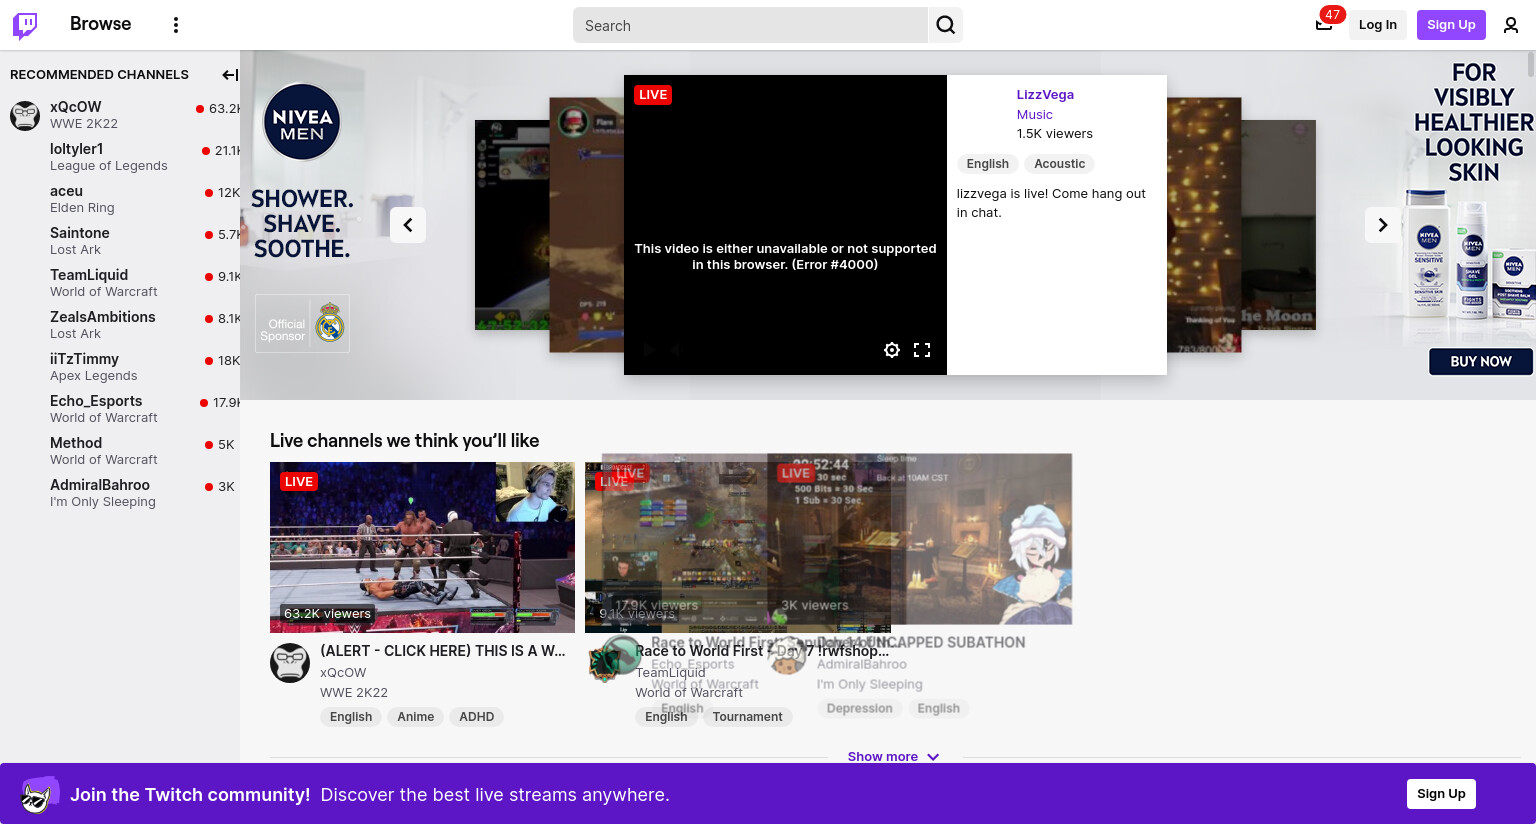Open aceu Elden Ring channel
Screen dimensions: 1536x824
click(x=120, y=199)
